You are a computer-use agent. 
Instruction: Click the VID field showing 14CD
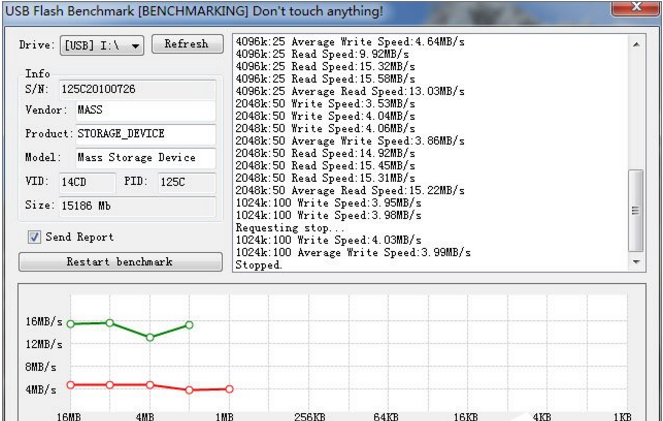pos(87,182)
